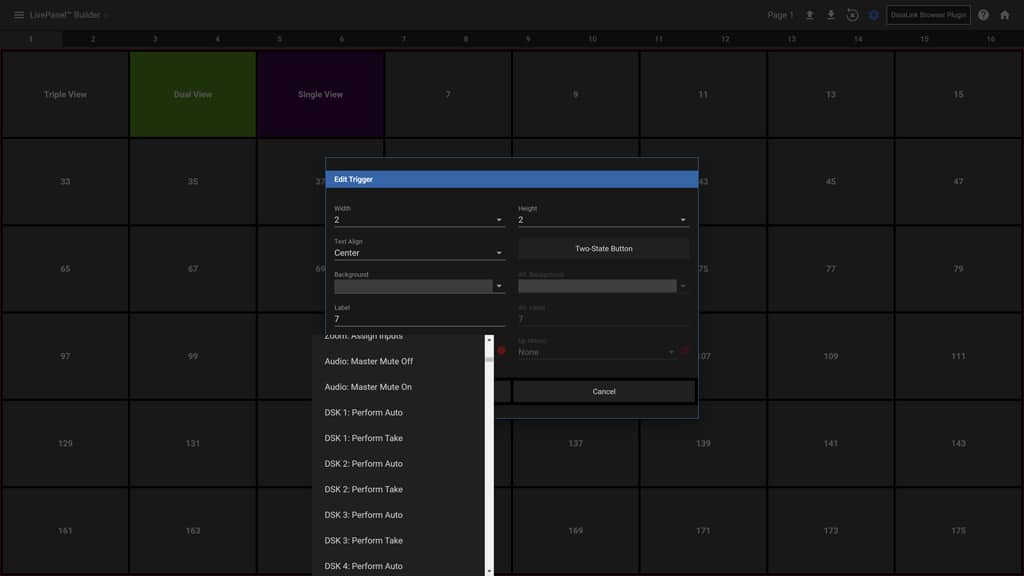This screenshot has height=576, width=1024.
Task: Click the upload arrow icon
Action: click(x=810, y=15)
